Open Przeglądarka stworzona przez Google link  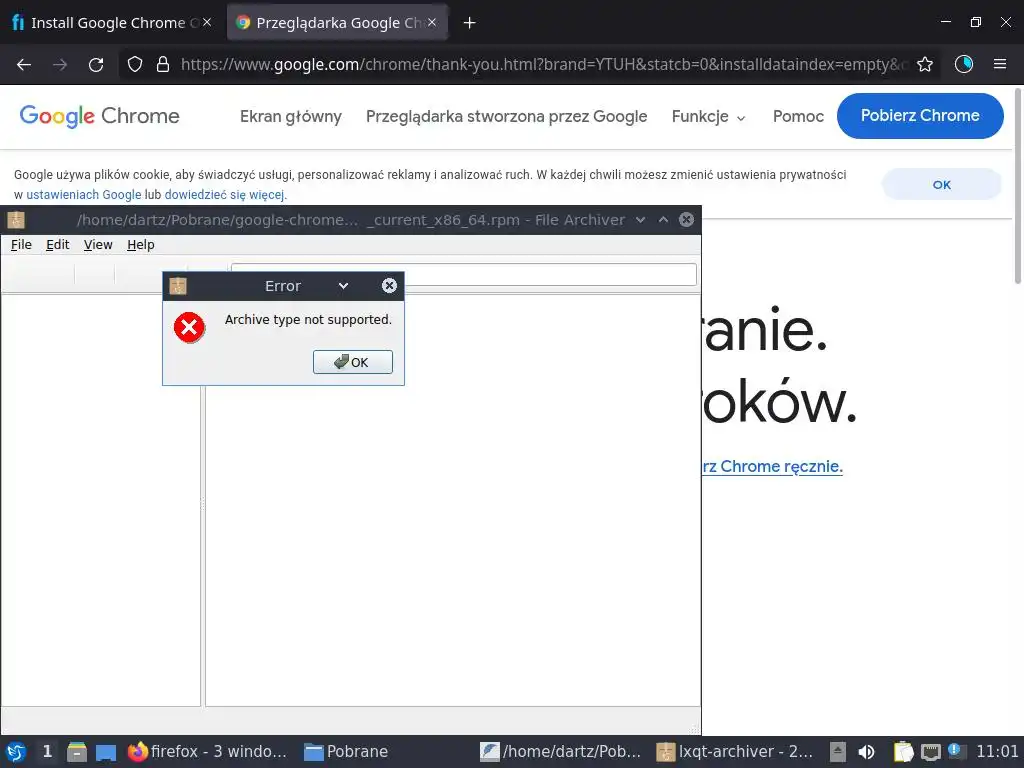[506, 116]
